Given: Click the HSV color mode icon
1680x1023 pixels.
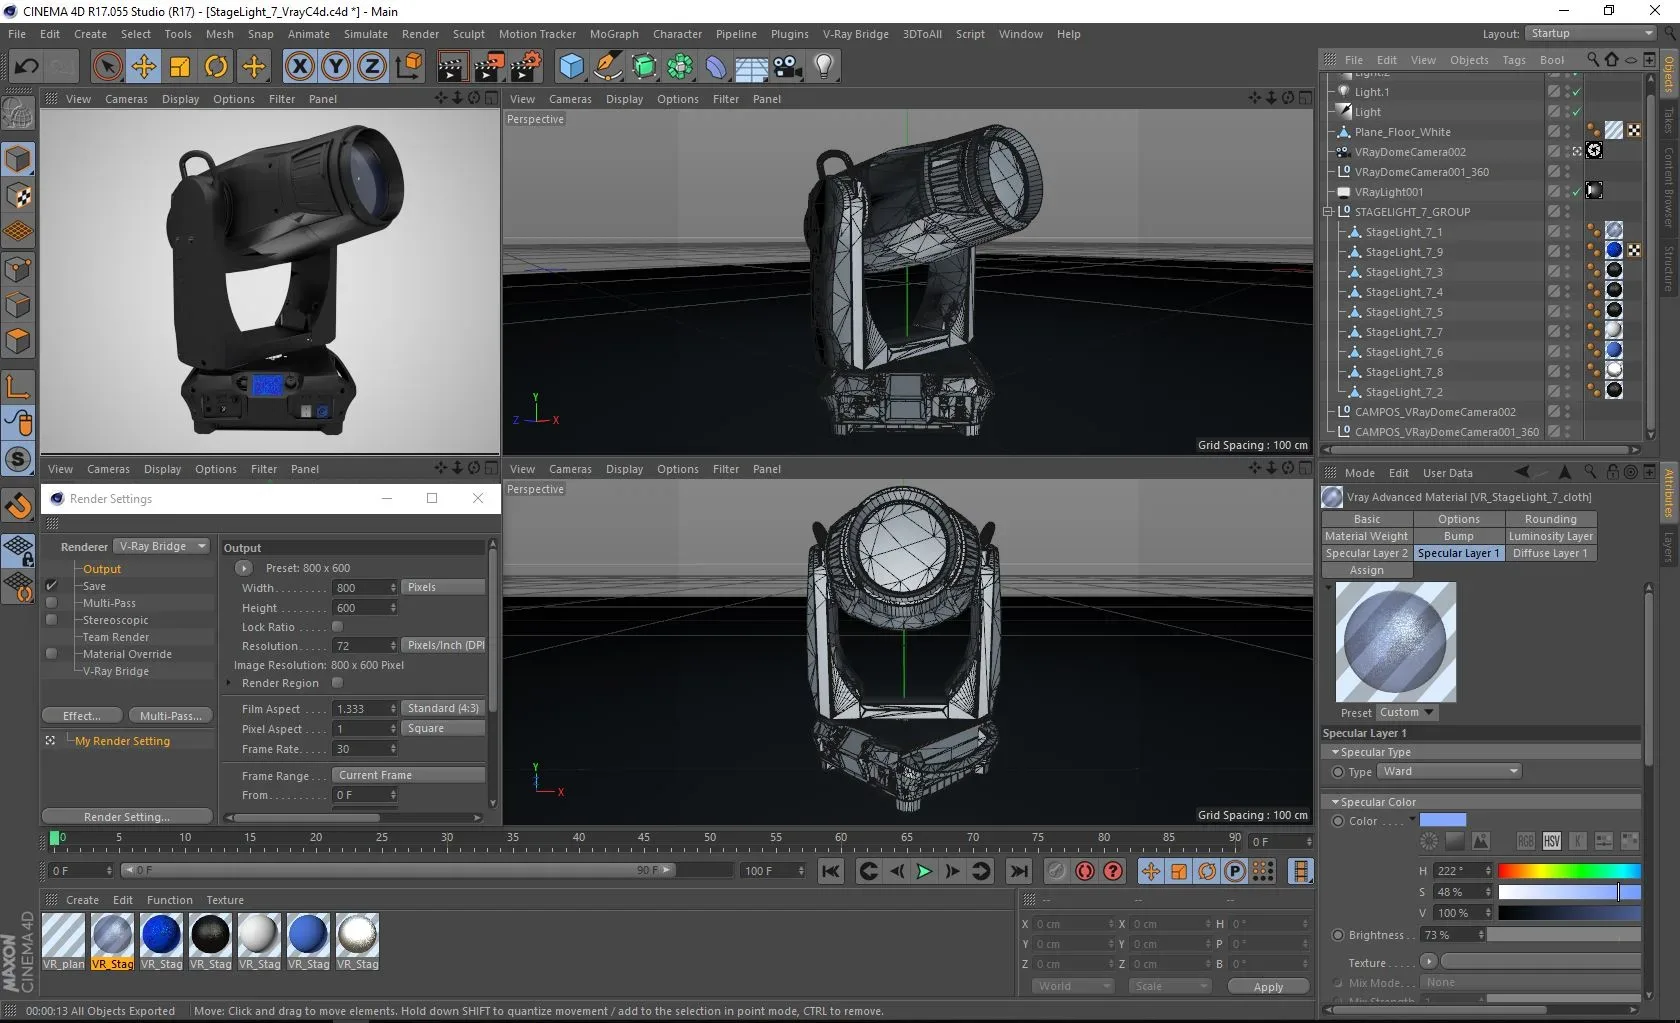Looking at the screenshot, I should pos(1552,841).
